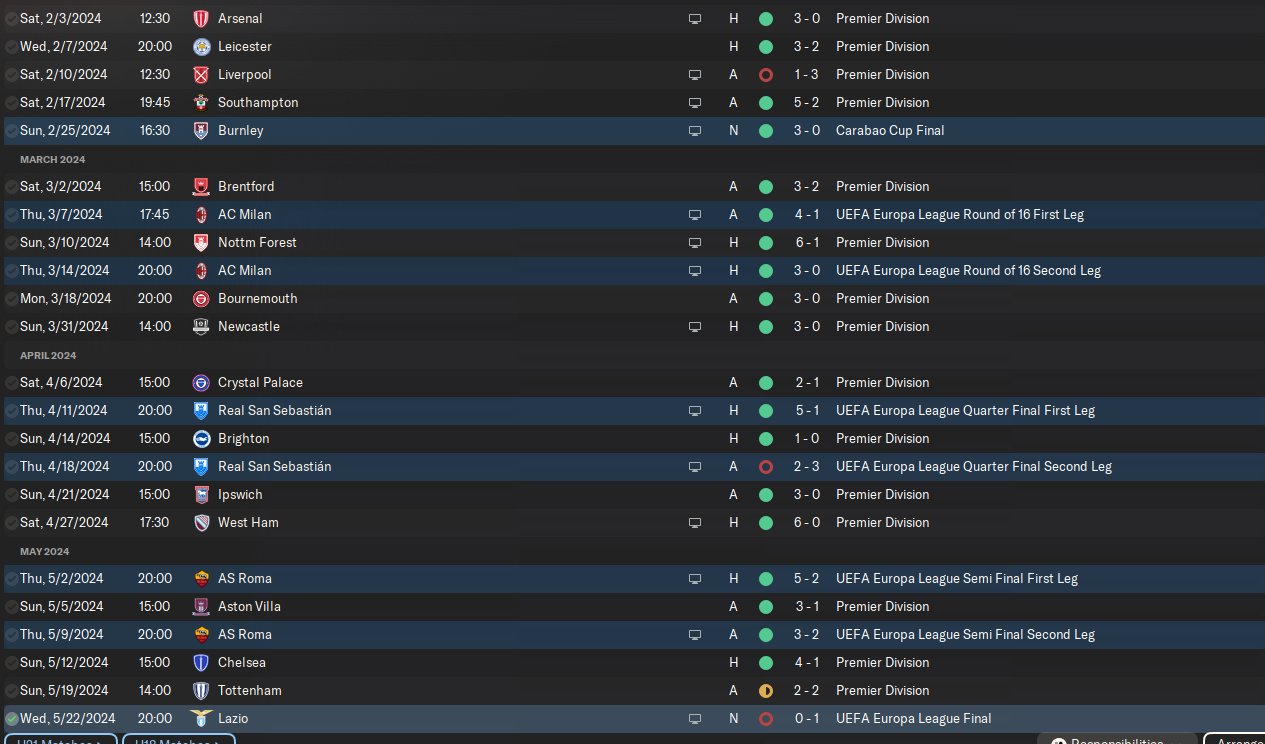This screenshot has height=744, width=1265.
Task: Click the Burnley club badge
Action: 201,130
